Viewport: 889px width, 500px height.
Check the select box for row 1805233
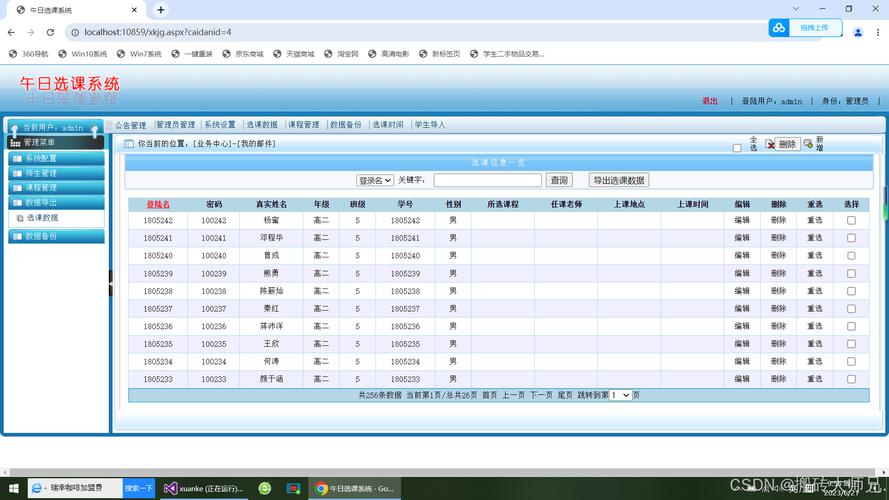pyautogui.click(x=851, y=379)
